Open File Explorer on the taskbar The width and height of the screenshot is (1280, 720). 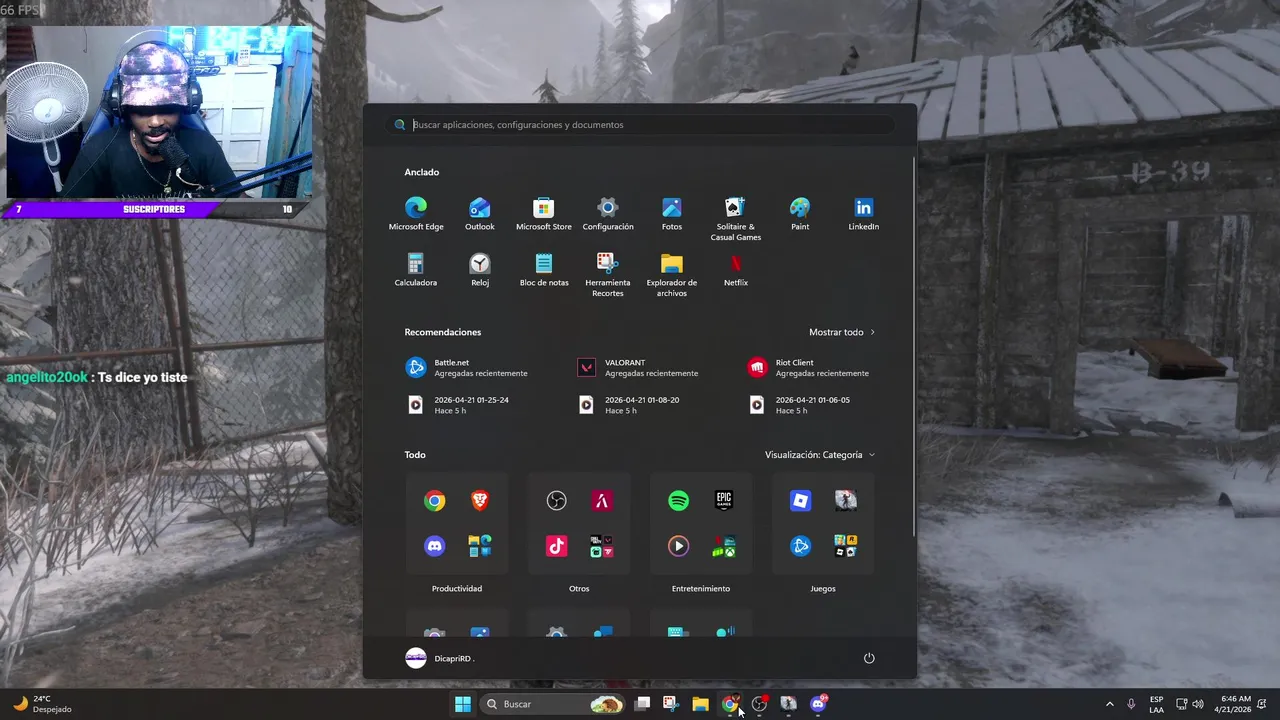pos(700,704)
